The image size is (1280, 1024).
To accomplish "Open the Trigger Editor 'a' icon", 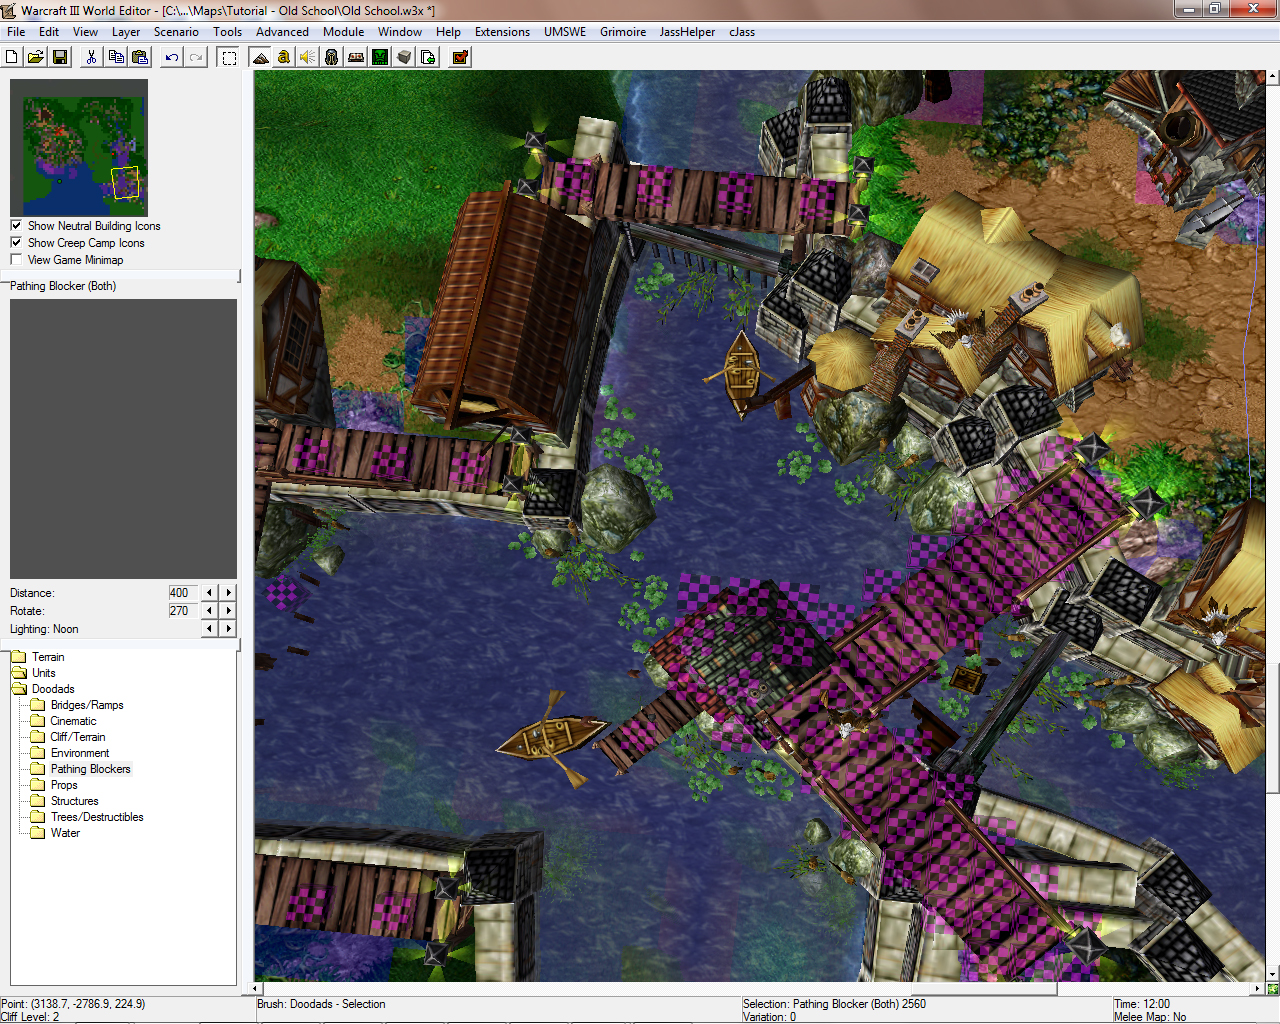I will (x=284, y=57).
